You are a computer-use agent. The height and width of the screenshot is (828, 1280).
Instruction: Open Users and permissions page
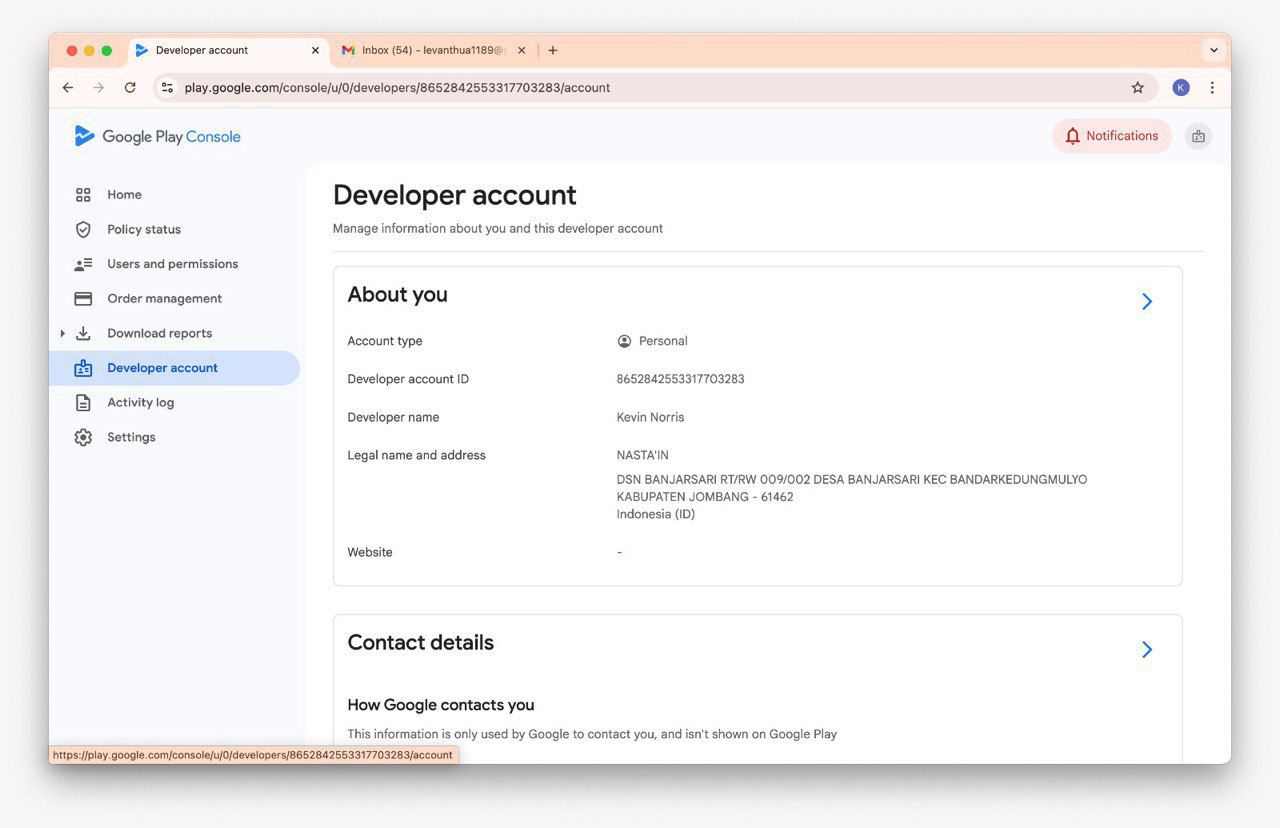(173, 264)
